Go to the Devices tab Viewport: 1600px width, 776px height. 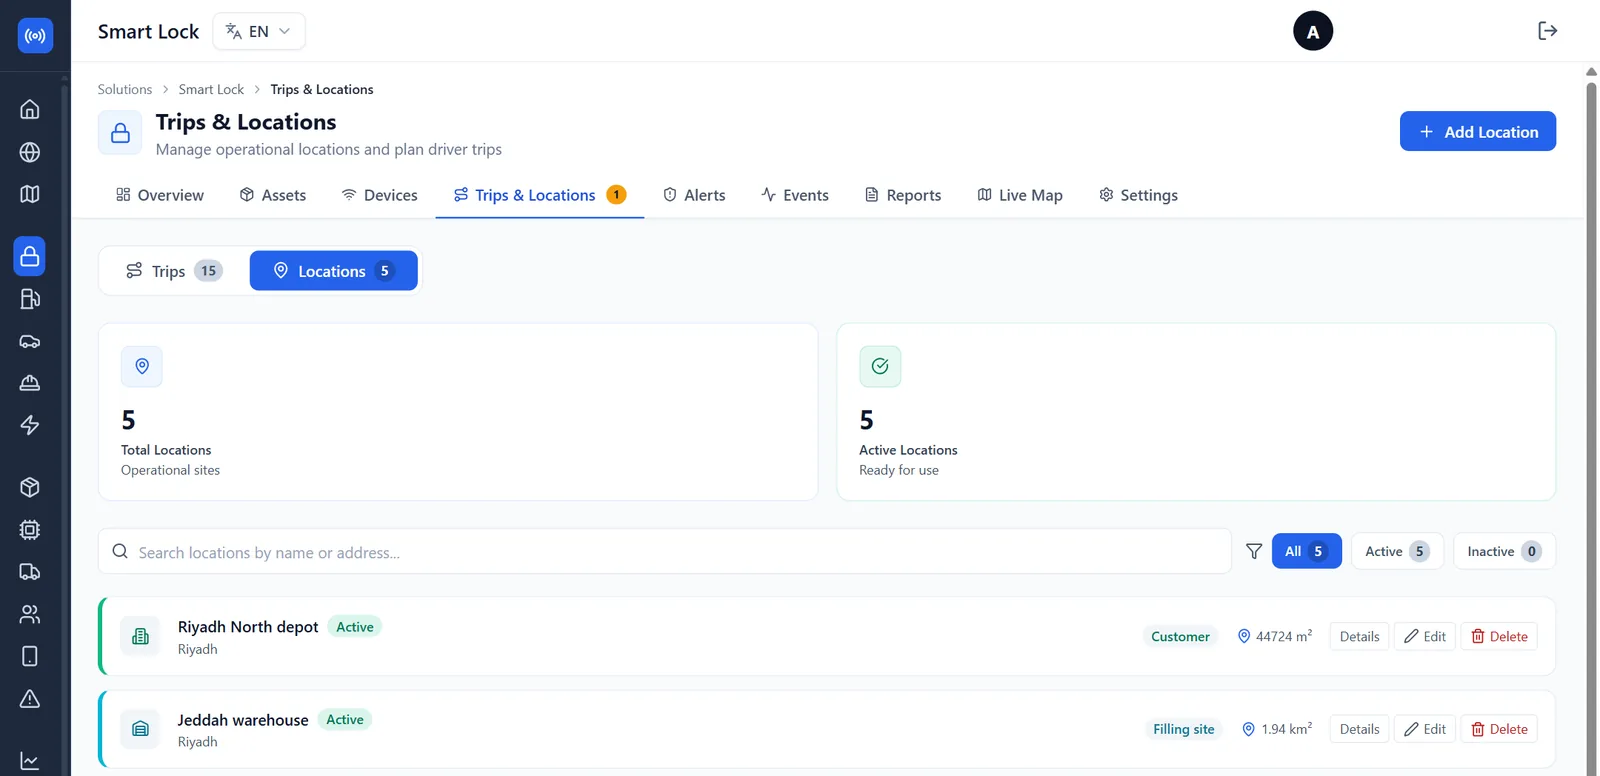[380, 195]
